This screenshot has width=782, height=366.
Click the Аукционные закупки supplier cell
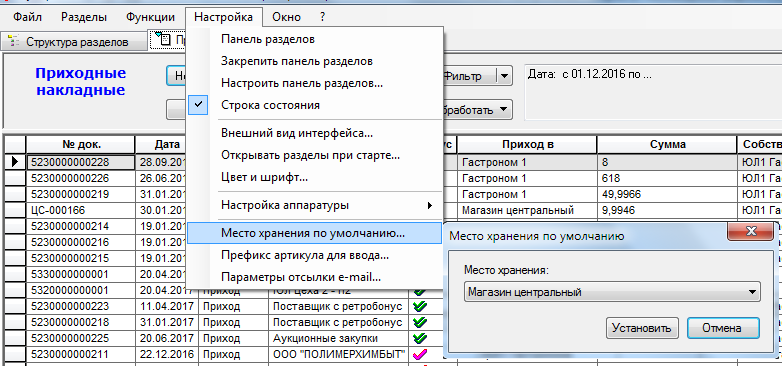(338, 339)
